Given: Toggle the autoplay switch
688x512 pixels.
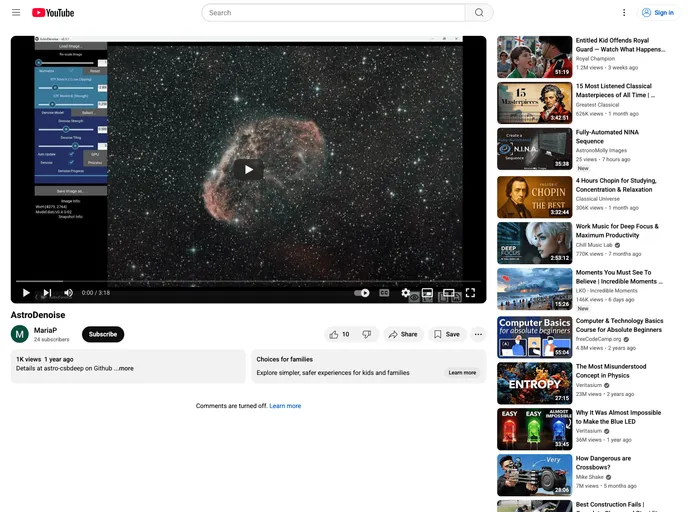Looking at the screenshot, I should (362, 293).
